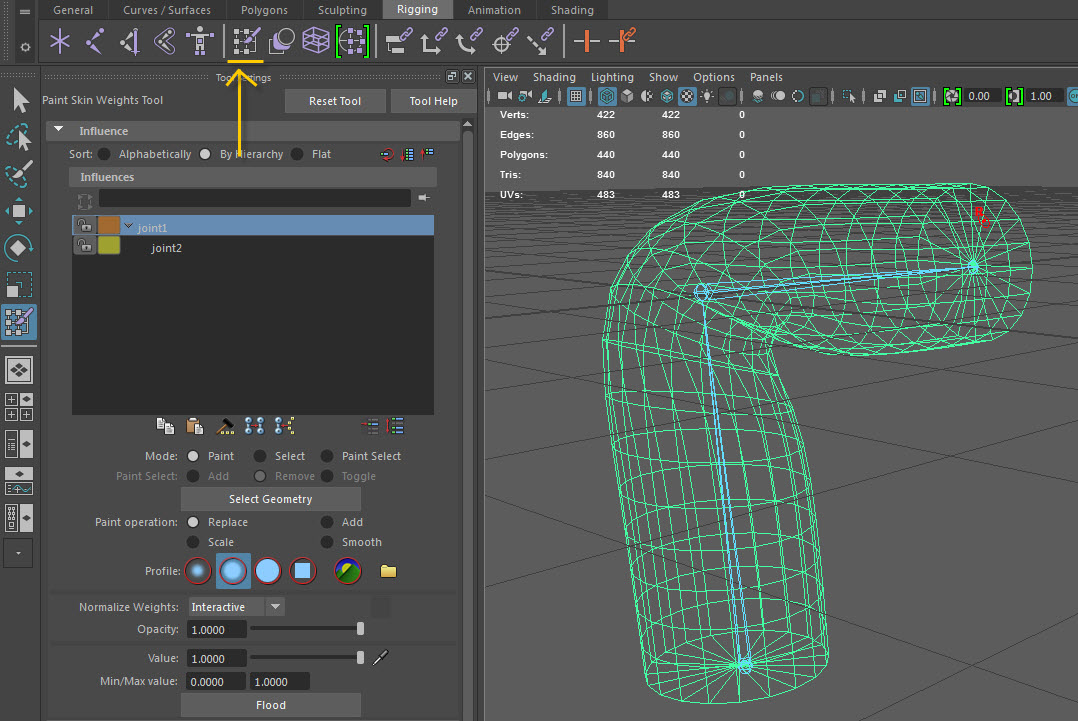1078x721 pixels.
Task: Open the Shading menu in the viewport panel
Action: (x=554, y=76)
